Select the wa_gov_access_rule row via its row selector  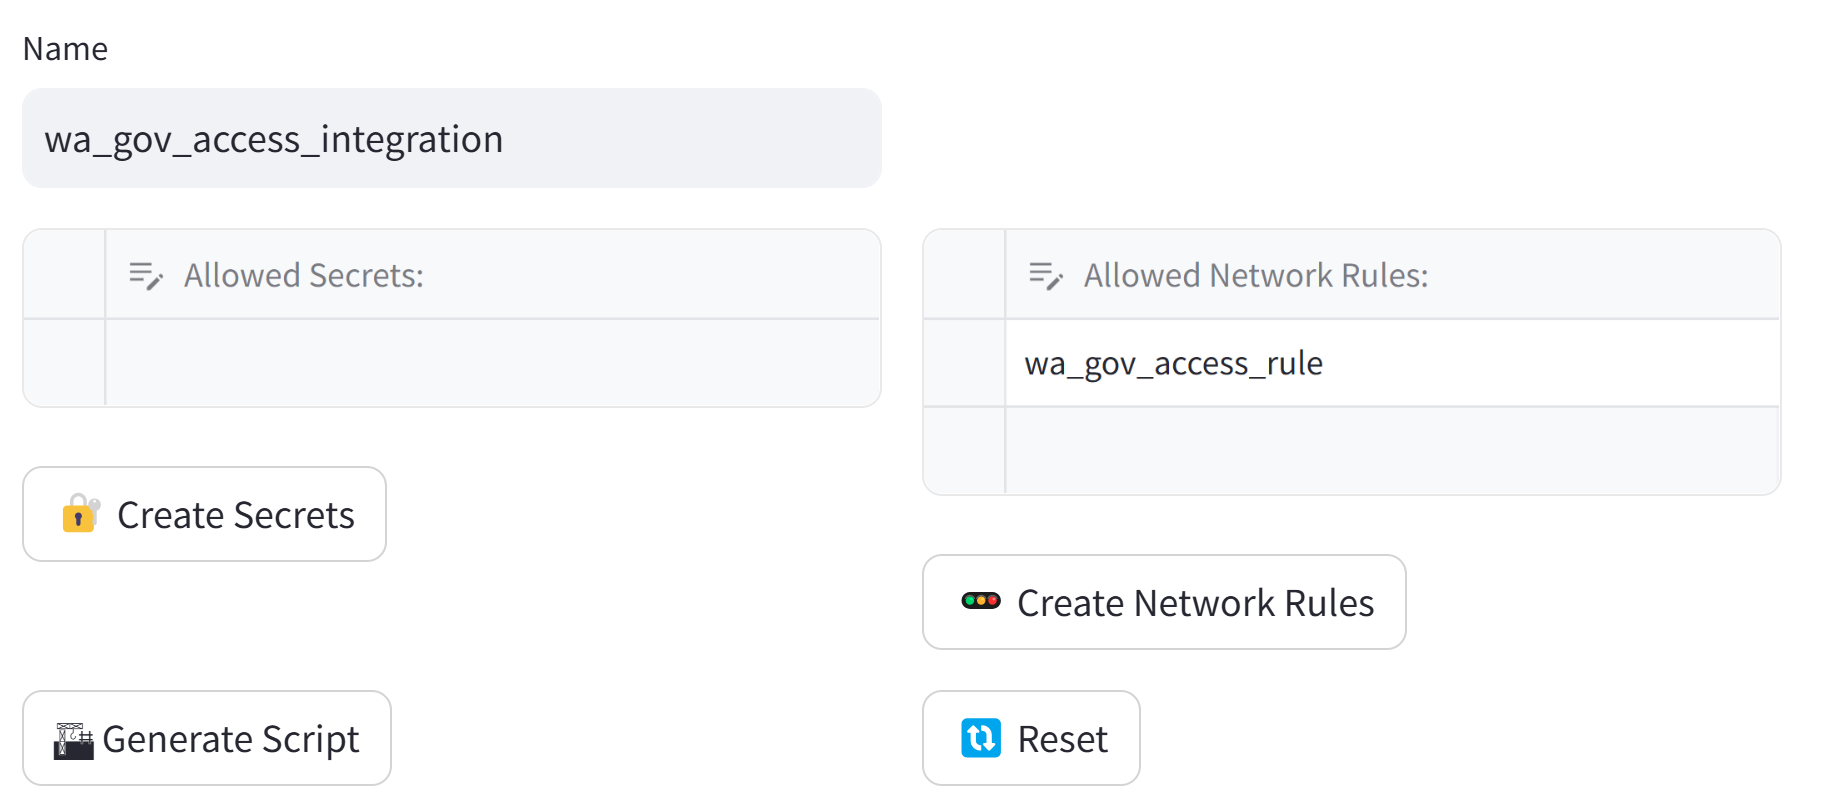point(964,363)
